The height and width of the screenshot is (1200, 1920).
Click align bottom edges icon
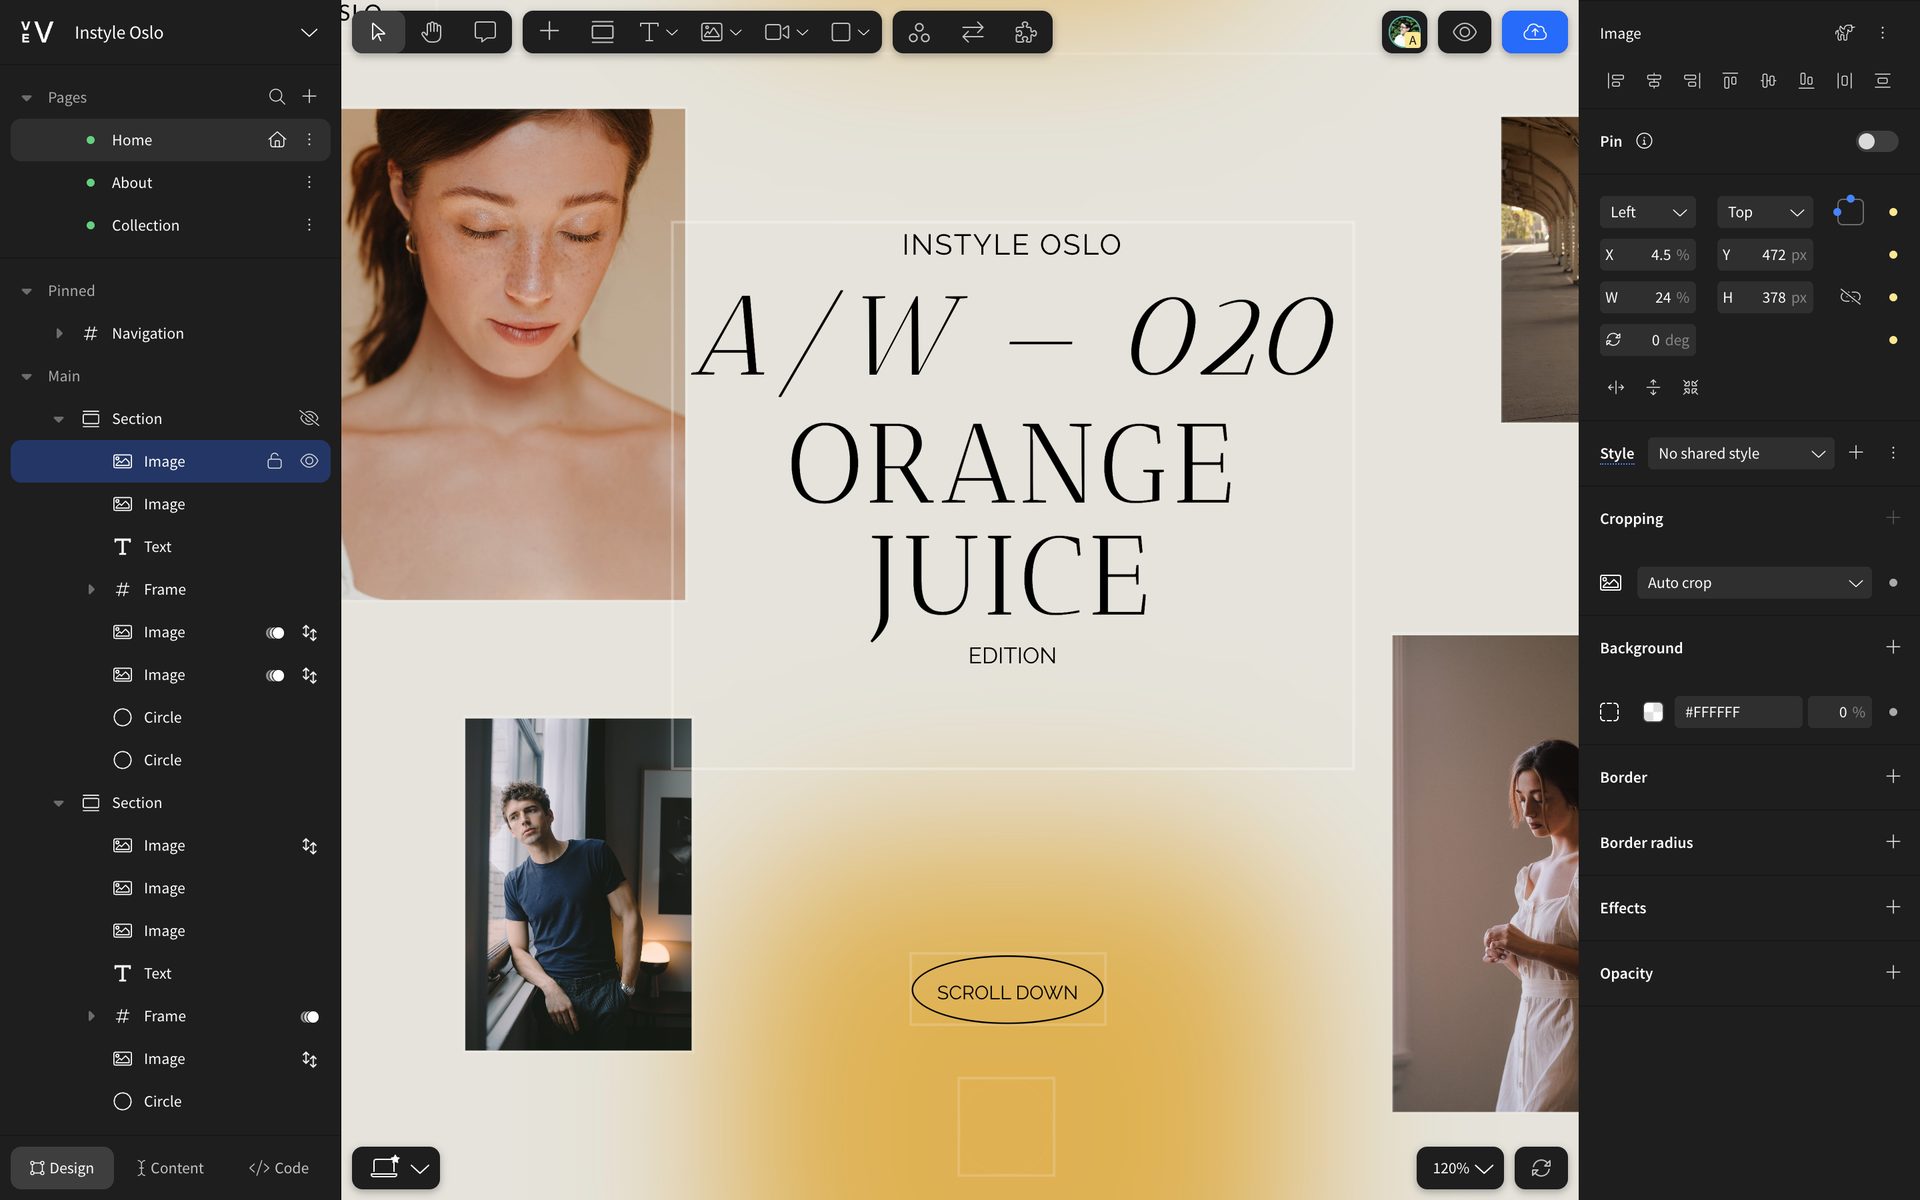coord(1806,81)
